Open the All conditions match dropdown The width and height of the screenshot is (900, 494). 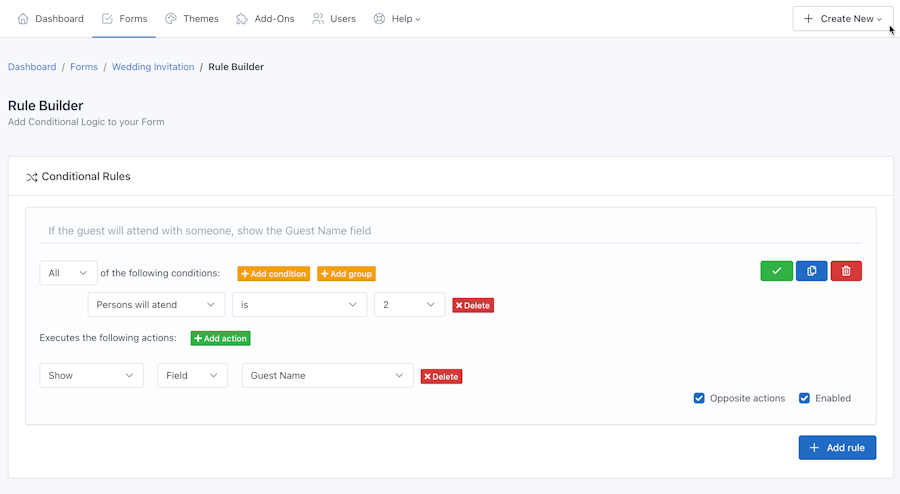tap(68, 273)
